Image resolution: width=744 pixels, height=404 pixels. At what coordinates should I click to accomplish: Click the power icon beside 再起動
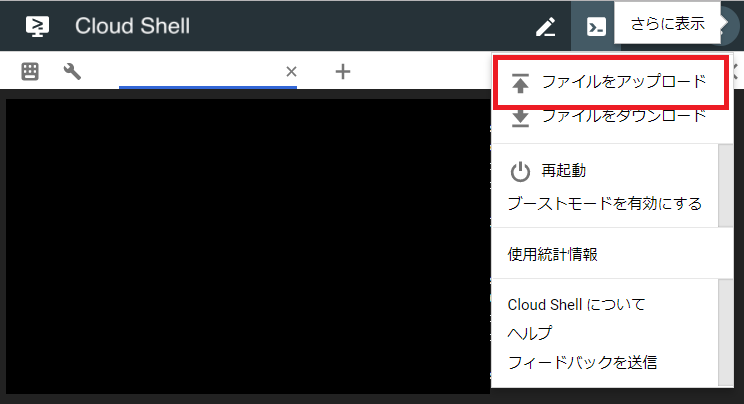tap(520, 171)
